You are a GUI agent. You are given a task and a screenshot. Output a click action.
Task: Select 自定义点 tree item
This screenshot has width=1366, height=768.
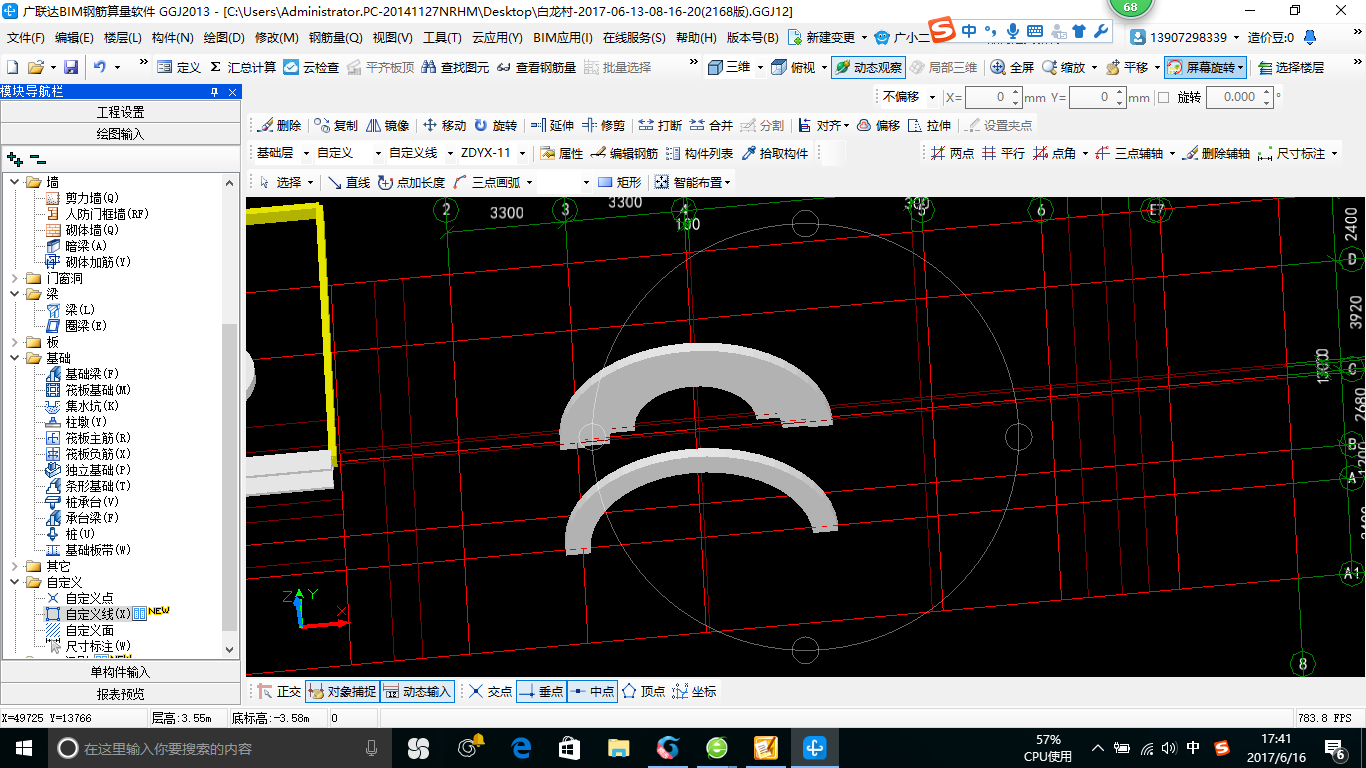tap(89, 598)
